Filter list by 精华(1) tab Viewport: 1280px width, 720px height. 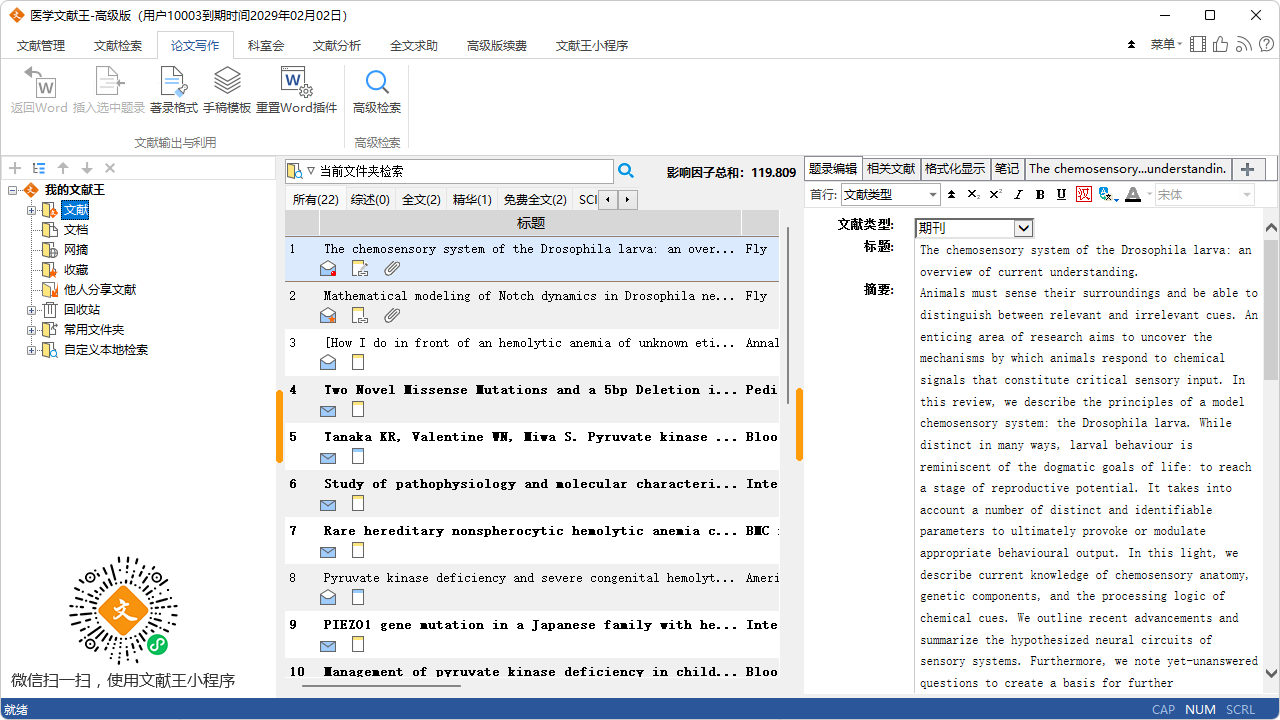pyautogui.click(x=472, y=200)
